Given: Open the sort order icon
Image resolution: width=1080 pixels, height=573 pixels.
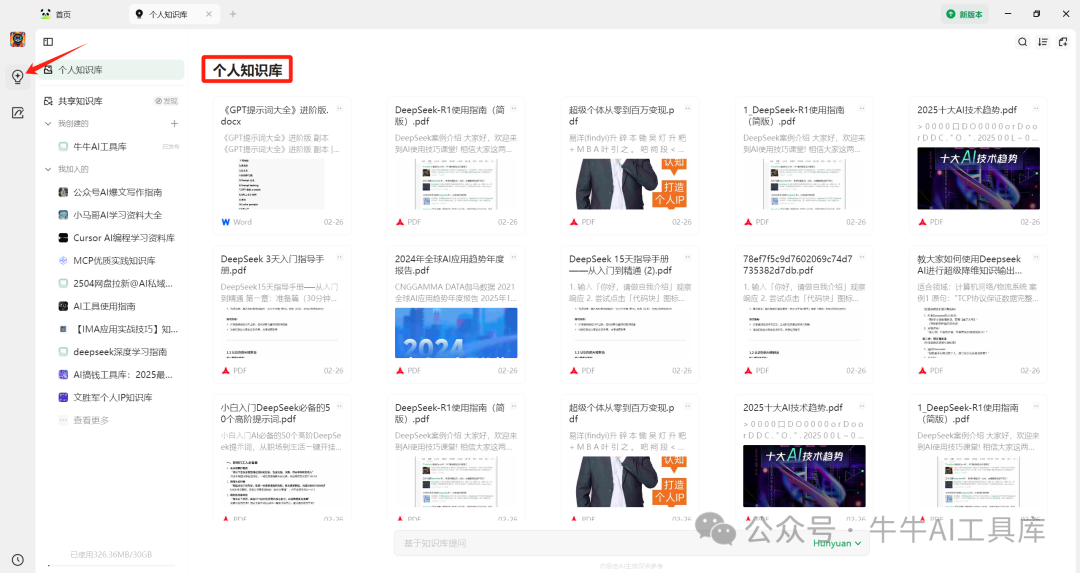Looking at the screenshot, I should pyautogui.click(x=1043, y=42).
